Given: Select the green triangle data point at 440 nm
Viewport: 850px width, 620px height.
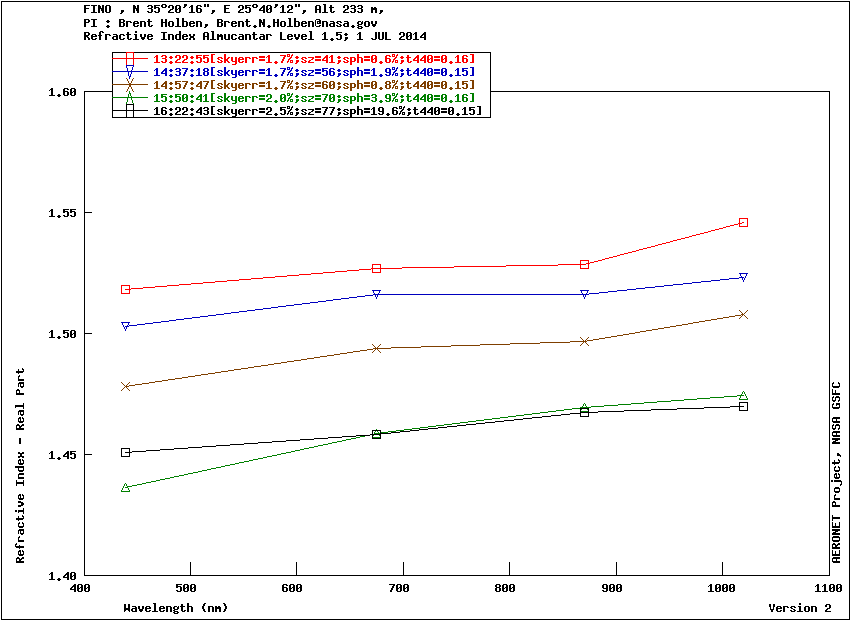Looking at the screenshot, I should (x=126, y=487).
